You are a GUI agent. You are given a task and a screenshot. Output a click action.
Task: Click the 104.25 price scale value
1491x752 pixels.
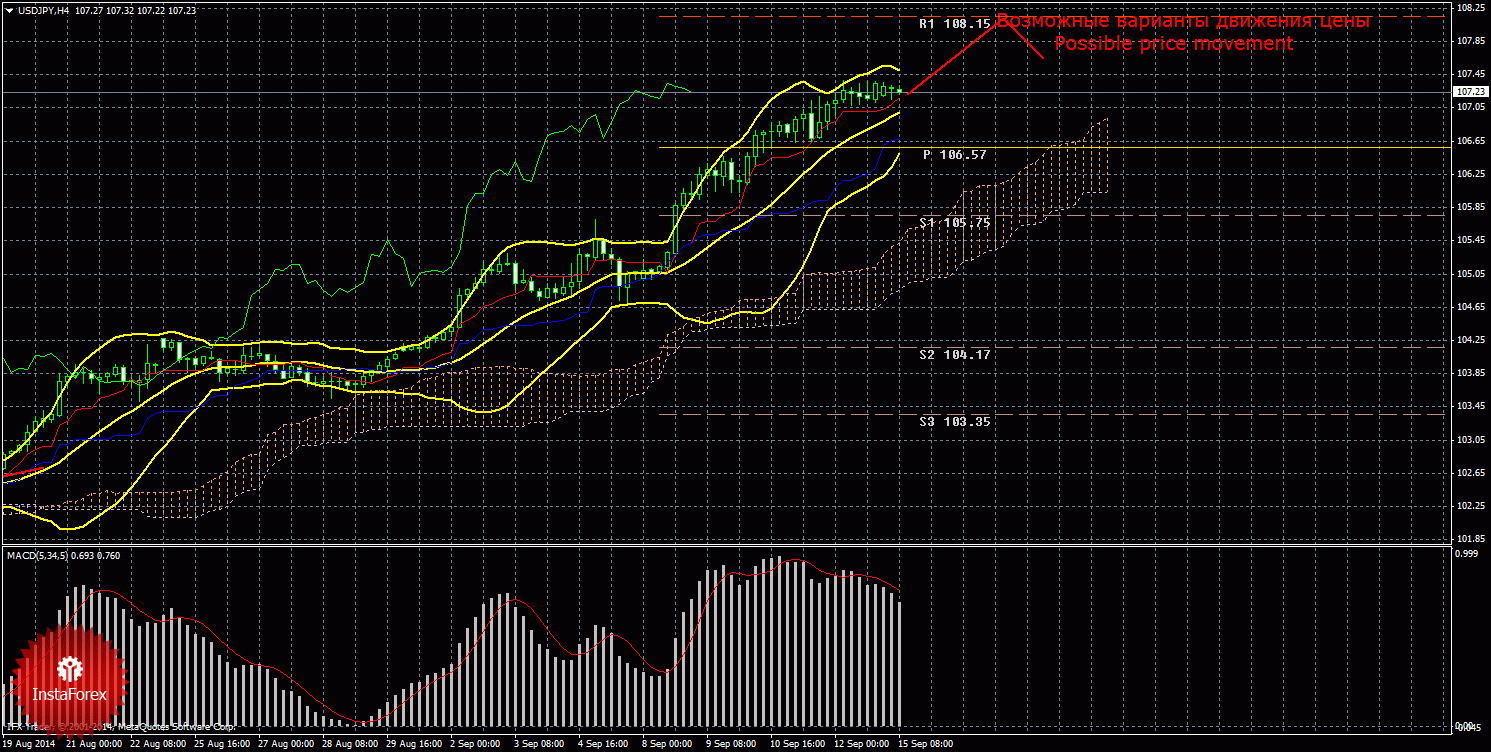[1469, 340]
